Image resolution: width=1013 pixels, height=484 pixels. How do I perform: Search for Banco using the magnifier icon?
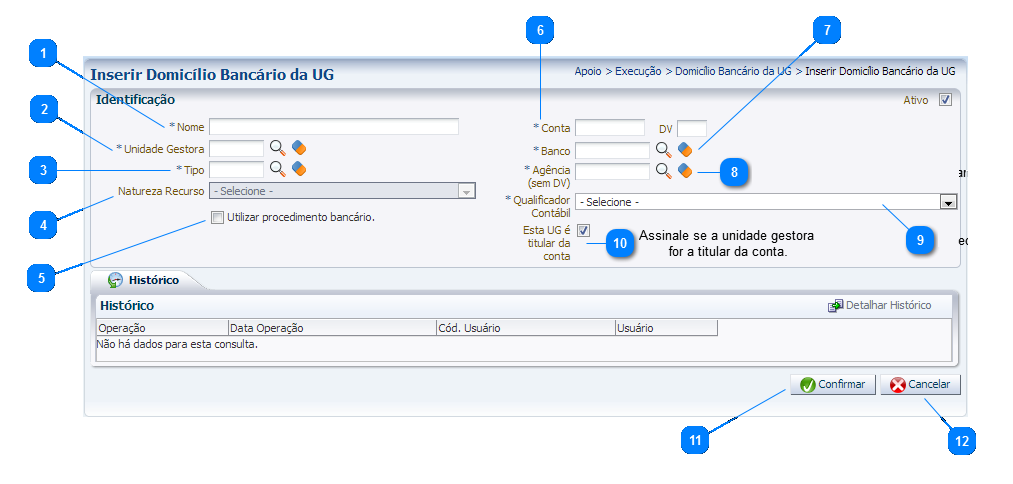(662, 149)
